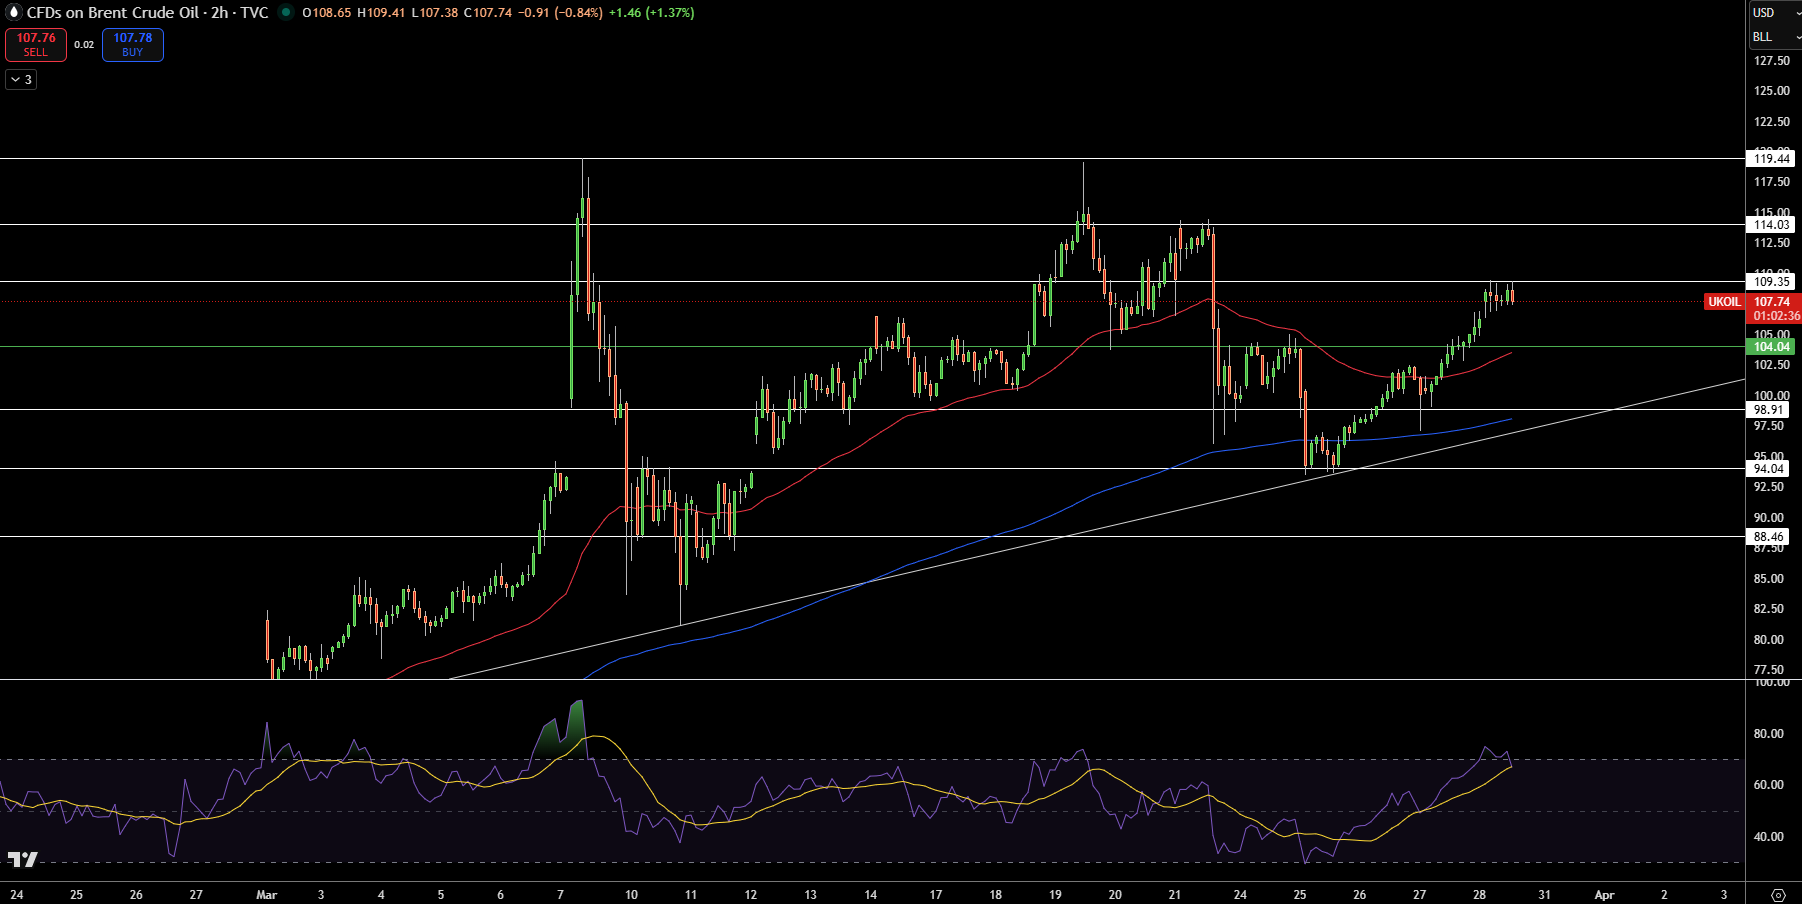
Task: Click the 31 date on time axis
Action: (x=1544, y=895)
